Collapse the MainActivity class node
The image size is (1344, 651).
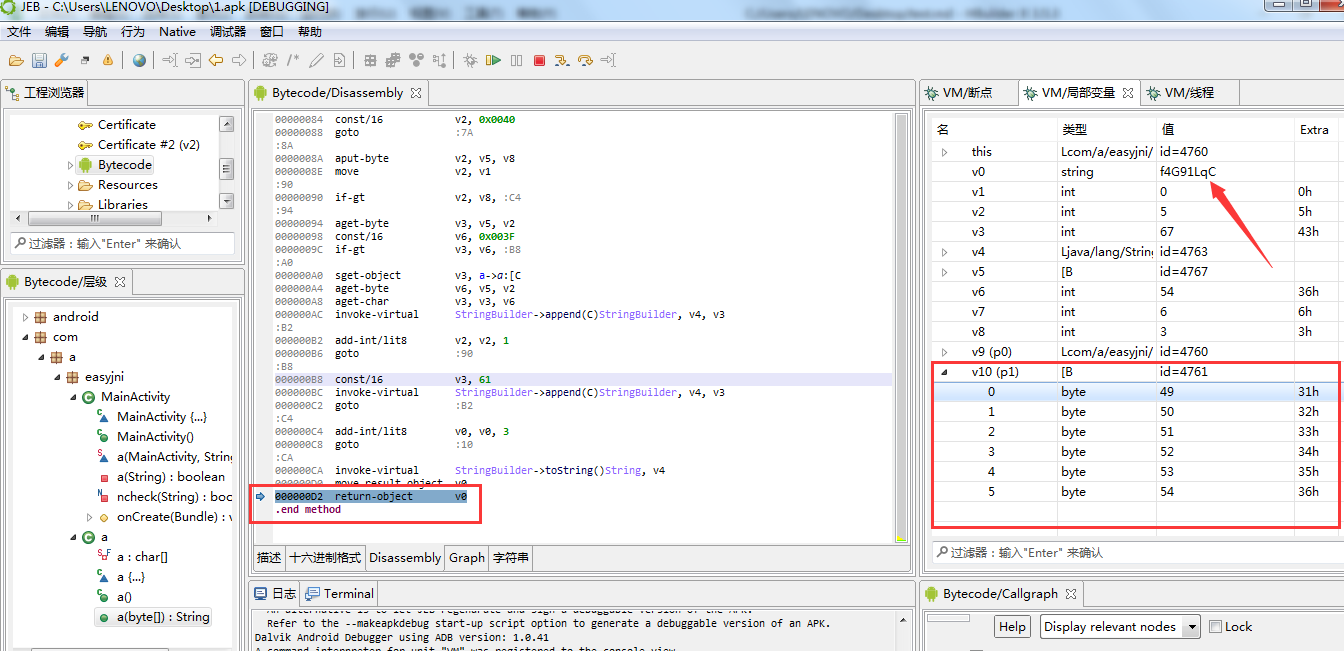(74, 397)
